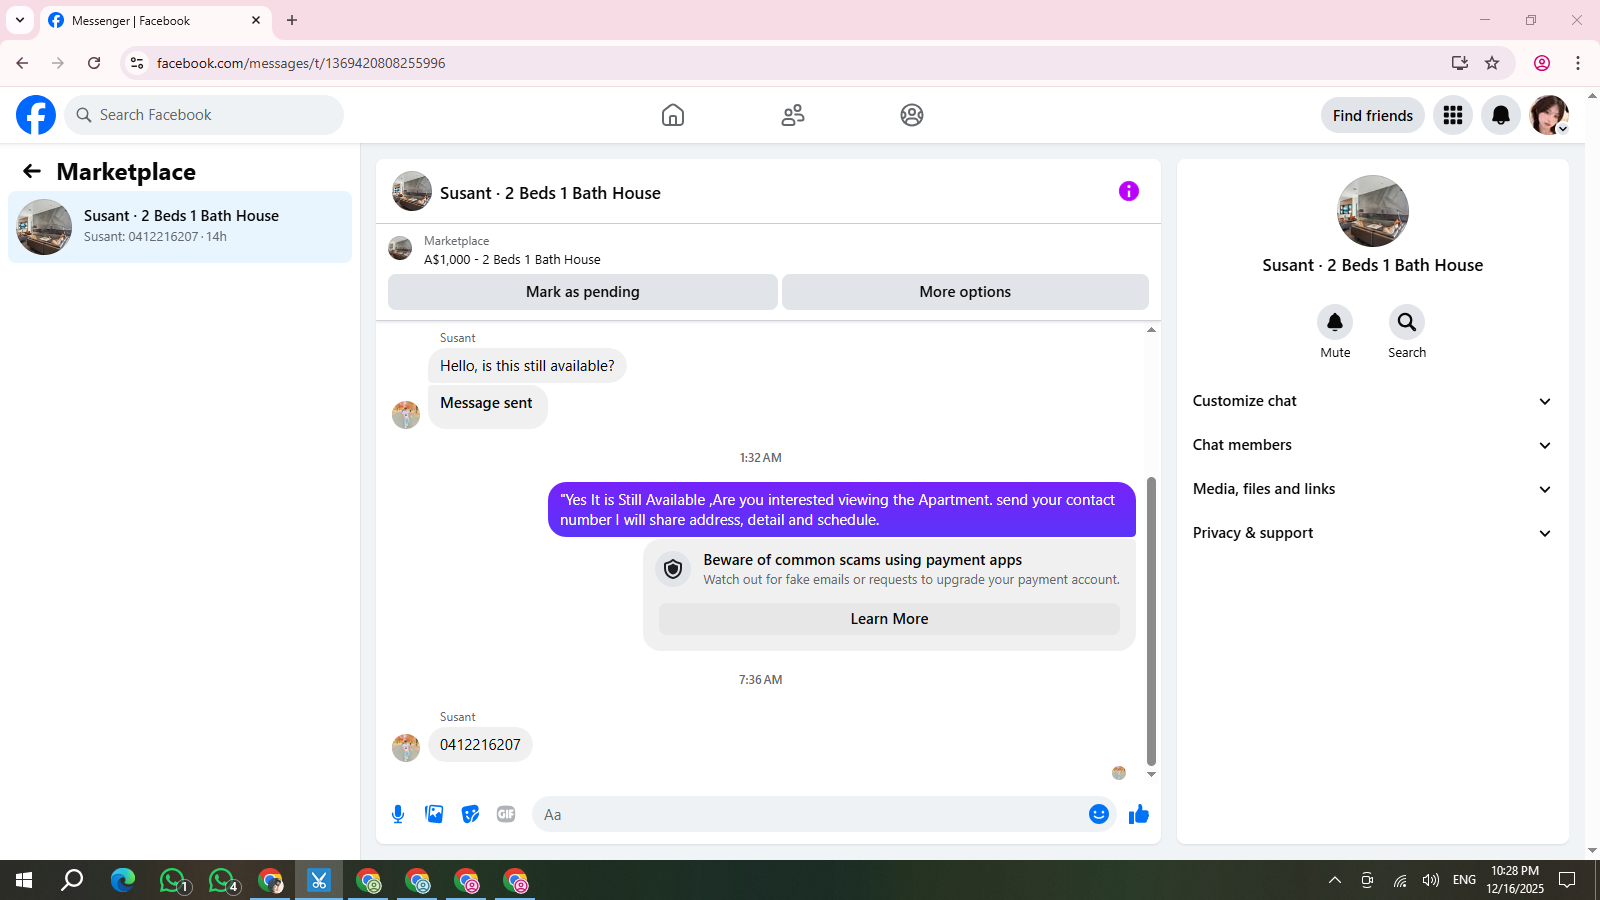Screen dimensions: 1600x900
Task: Open Windows action center notifications
Action: [1567, 880]
